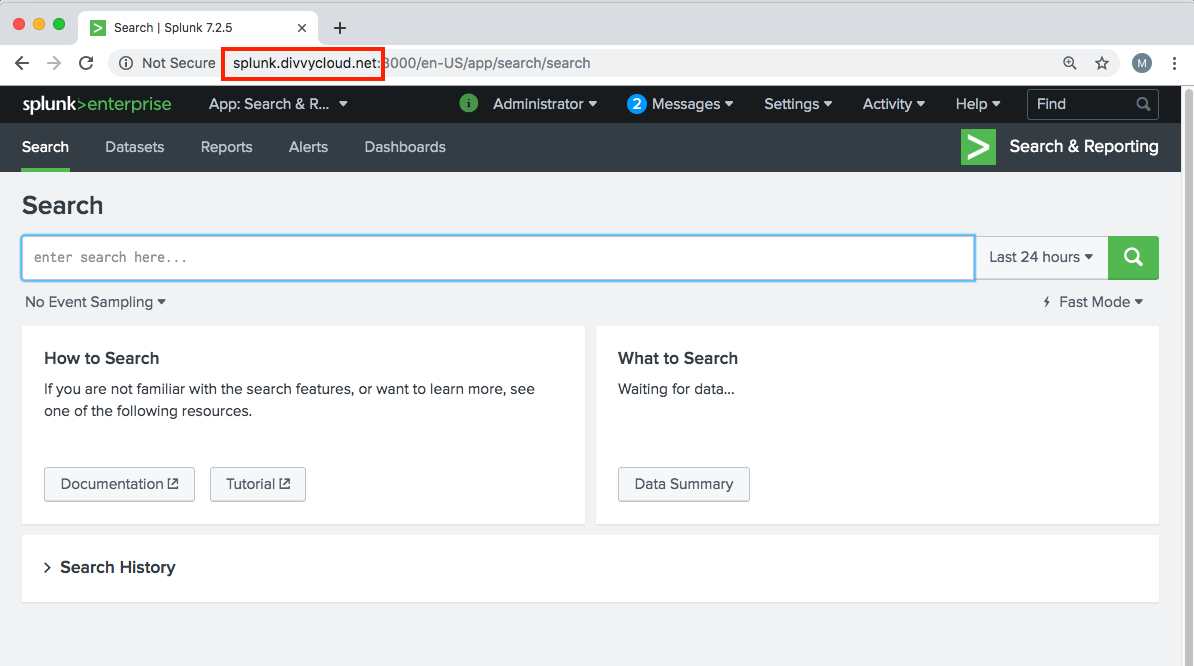Click the green health status info icon
The height and width of the screenshot is (666, 1194).
468,103
